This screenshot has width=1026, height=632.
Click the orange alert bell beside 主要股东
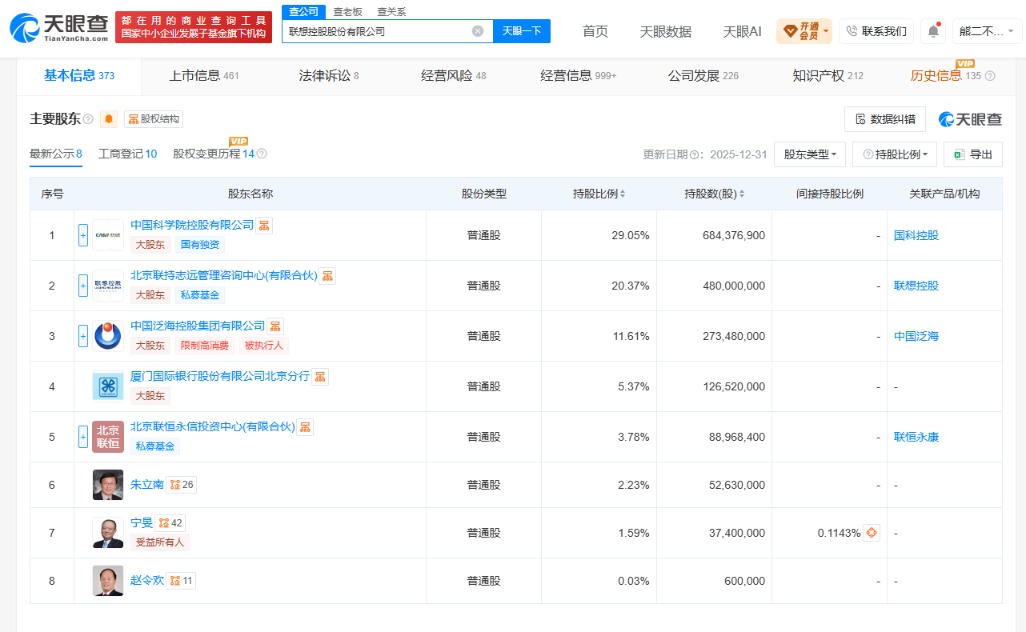point(109,119)
